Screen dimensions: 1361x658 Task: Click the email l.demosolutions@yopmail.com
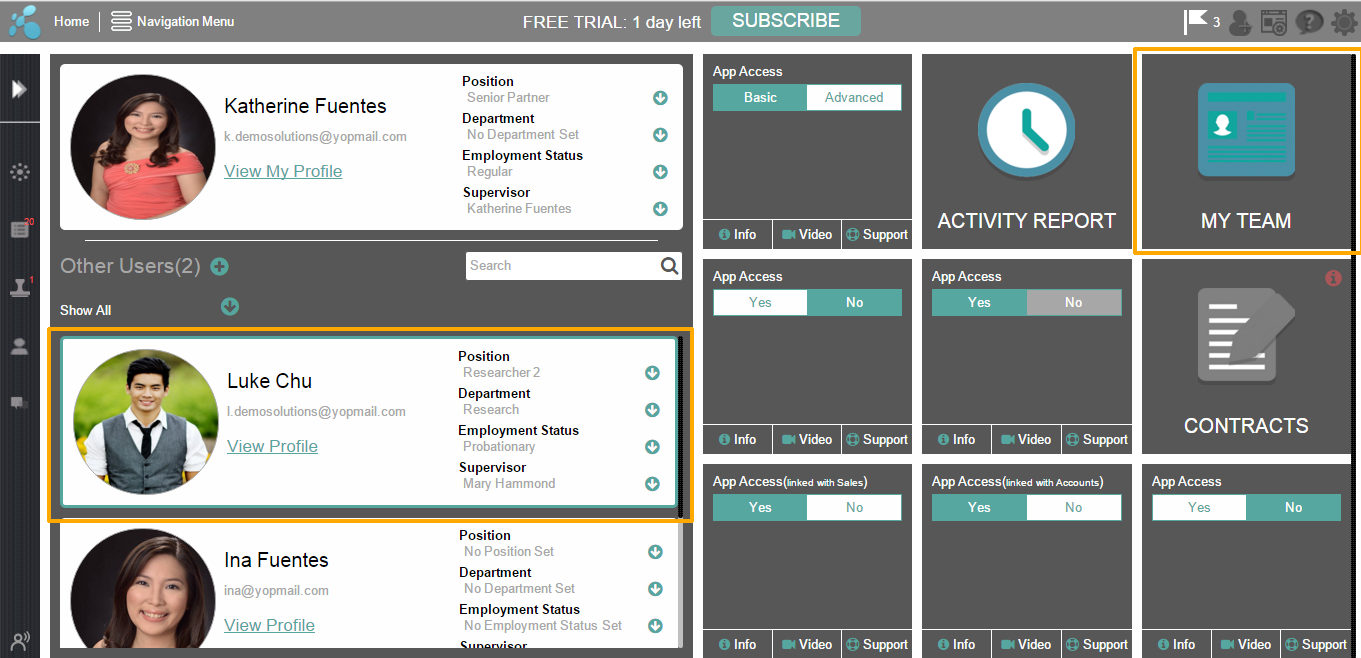pyautogui.click(x=316, y=411)
